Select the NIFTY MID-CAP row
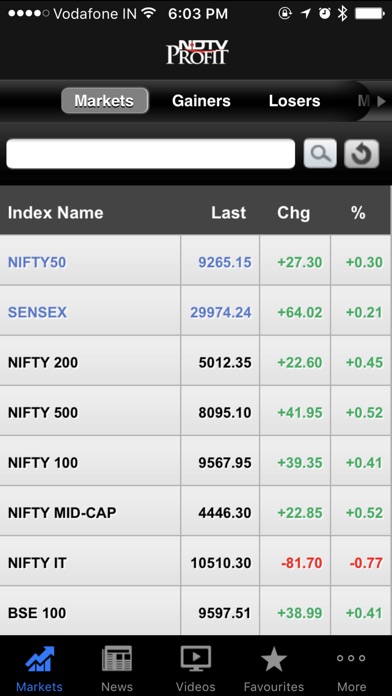Image resolution: width=392 pixels, height=696 pixels. coord(195,513)
